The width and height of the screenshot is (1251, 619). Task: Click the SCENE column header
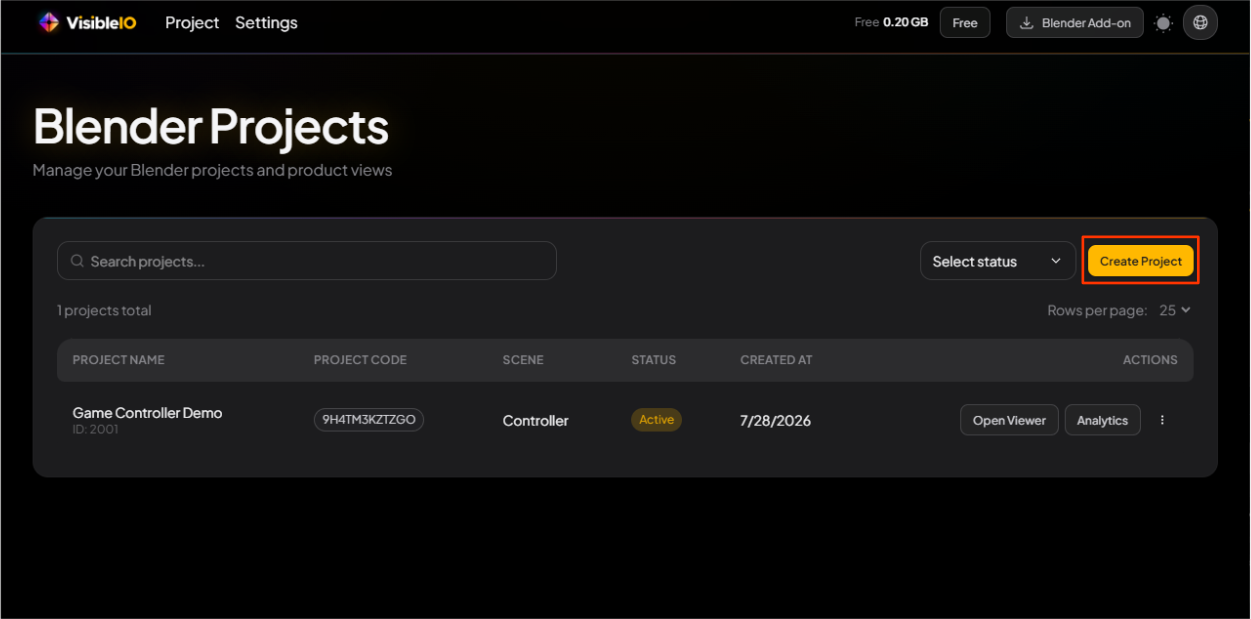523,360
